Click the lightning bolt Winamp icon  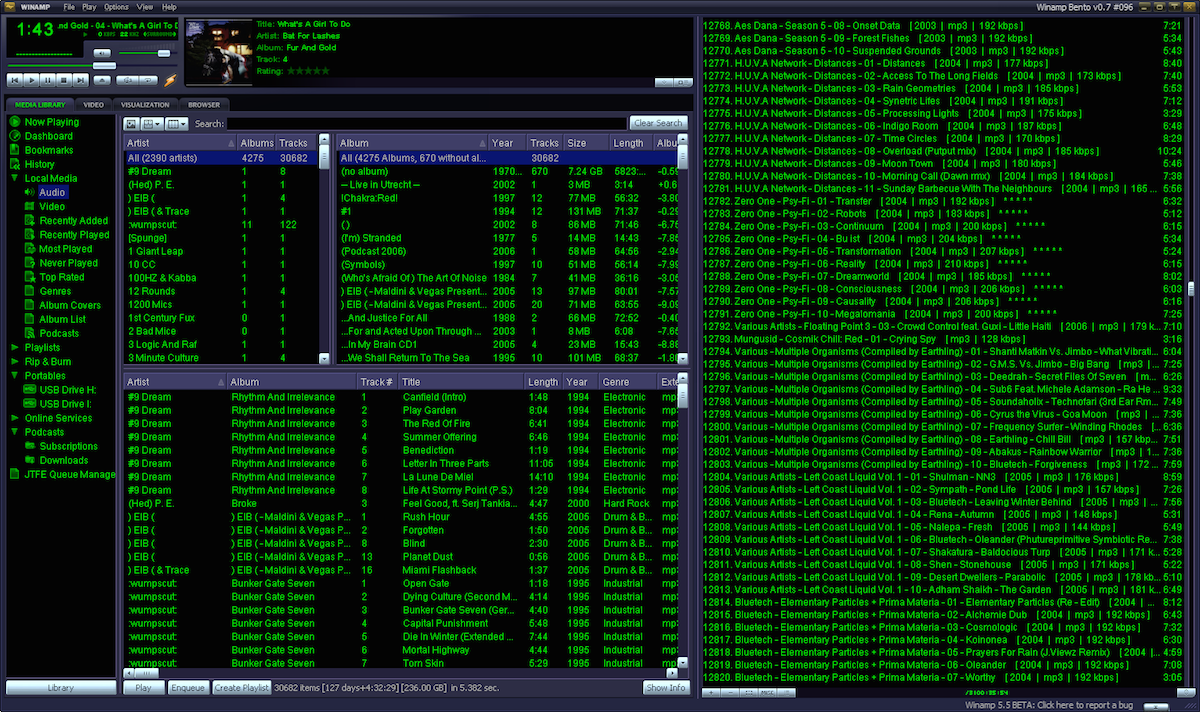pos(170,80)
